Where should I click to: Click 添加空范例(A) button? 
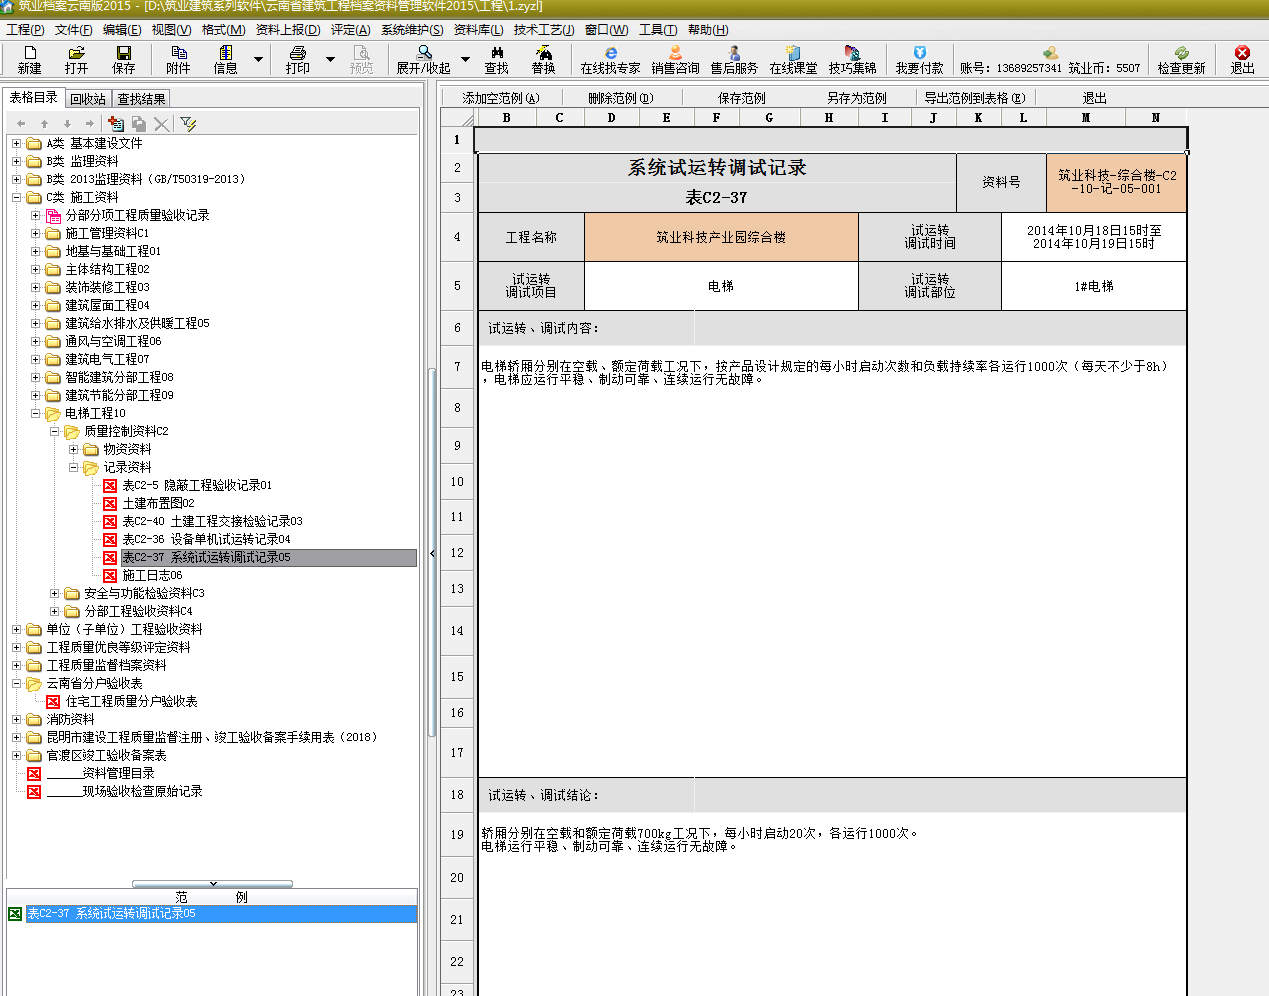[501, 98]
